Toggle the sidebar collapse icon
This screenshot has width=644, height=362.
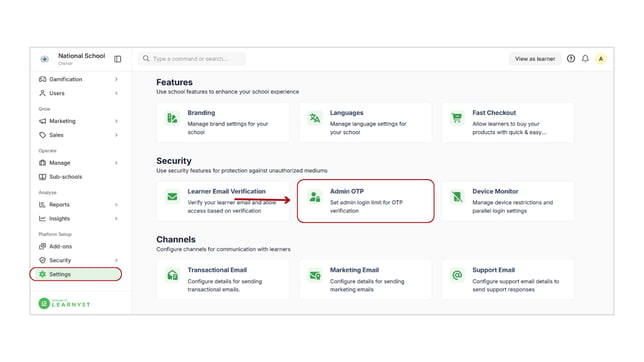coord(117,59)
